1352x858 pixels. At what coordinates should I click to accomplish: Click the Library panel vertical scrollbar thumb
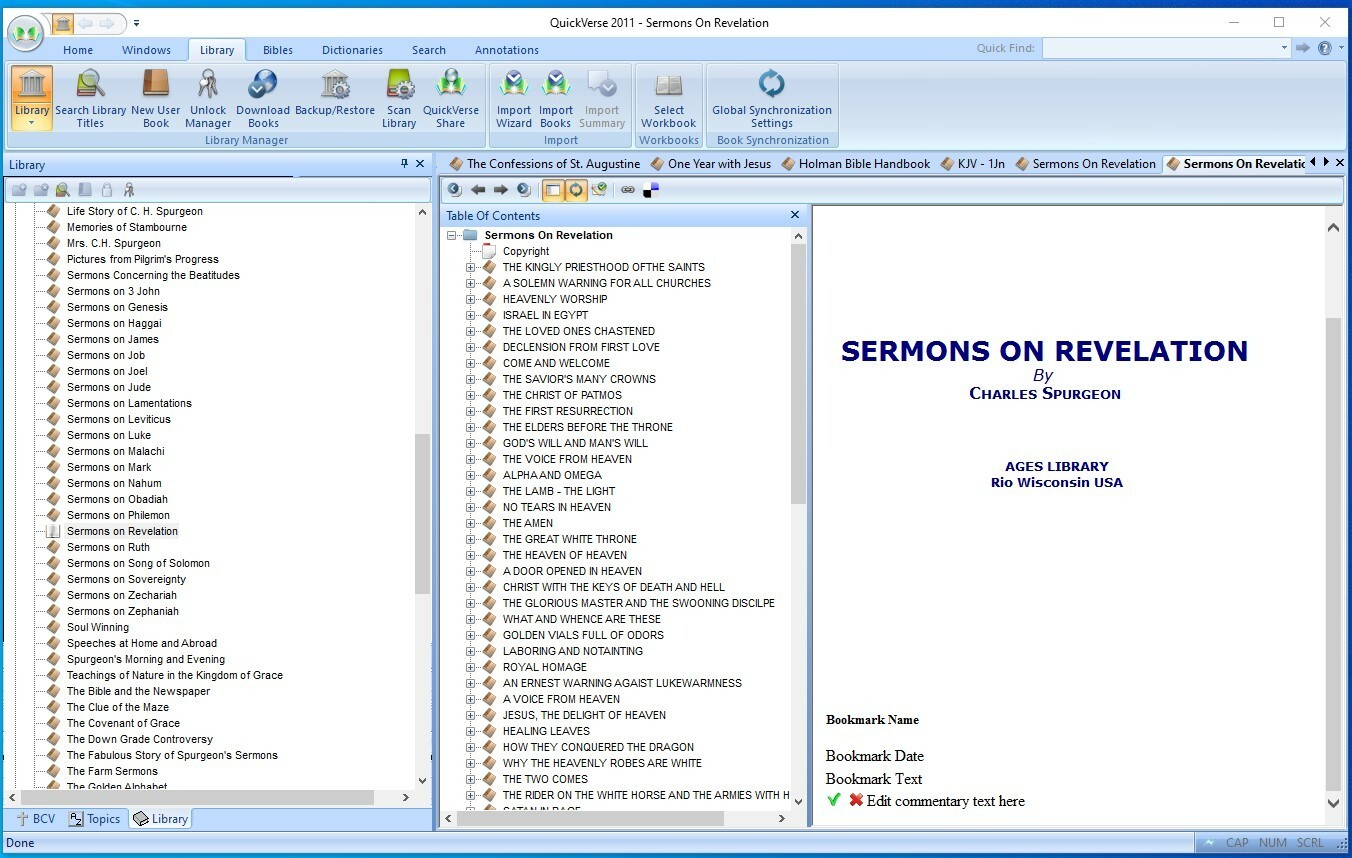click(422, 515)
